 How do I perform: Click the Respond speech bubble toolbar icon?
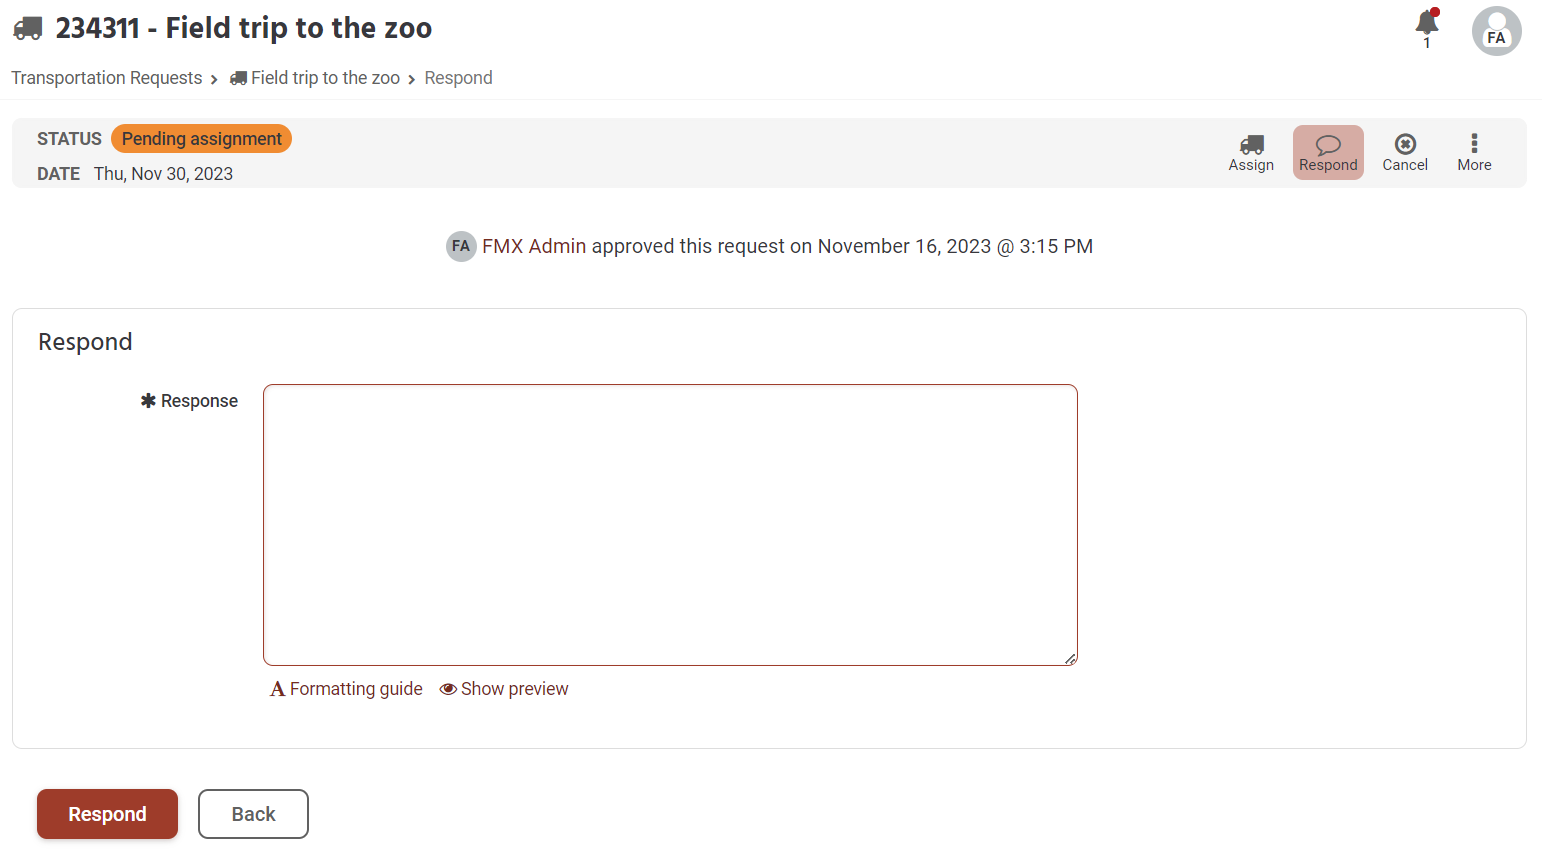[x=1328, y=145]
